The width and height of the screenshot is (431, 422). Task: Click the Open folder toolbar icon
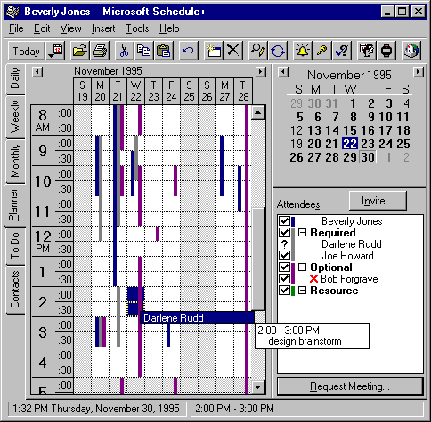79,51
